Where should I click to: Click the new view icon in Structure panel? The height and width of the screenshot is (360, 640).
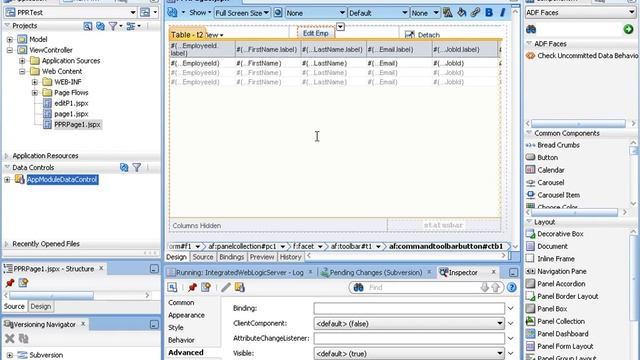[23, 282]
